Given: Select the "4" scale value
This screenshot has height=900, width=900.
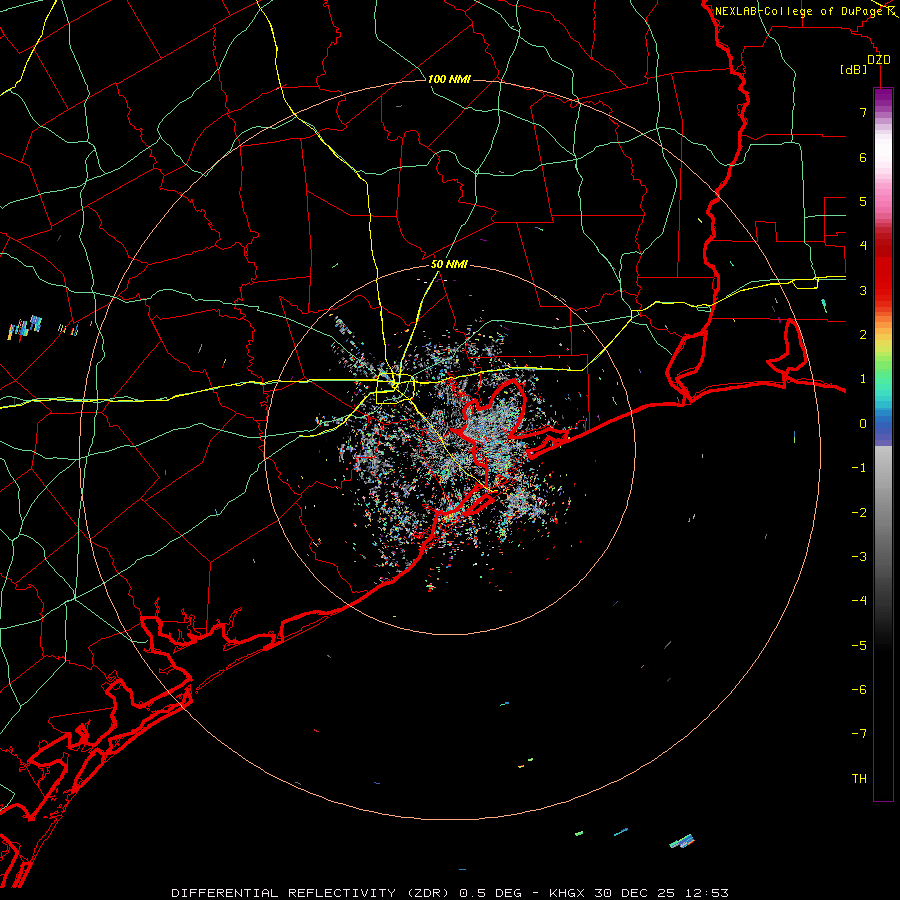Looking at the screenshot, I should pos(863,246).
